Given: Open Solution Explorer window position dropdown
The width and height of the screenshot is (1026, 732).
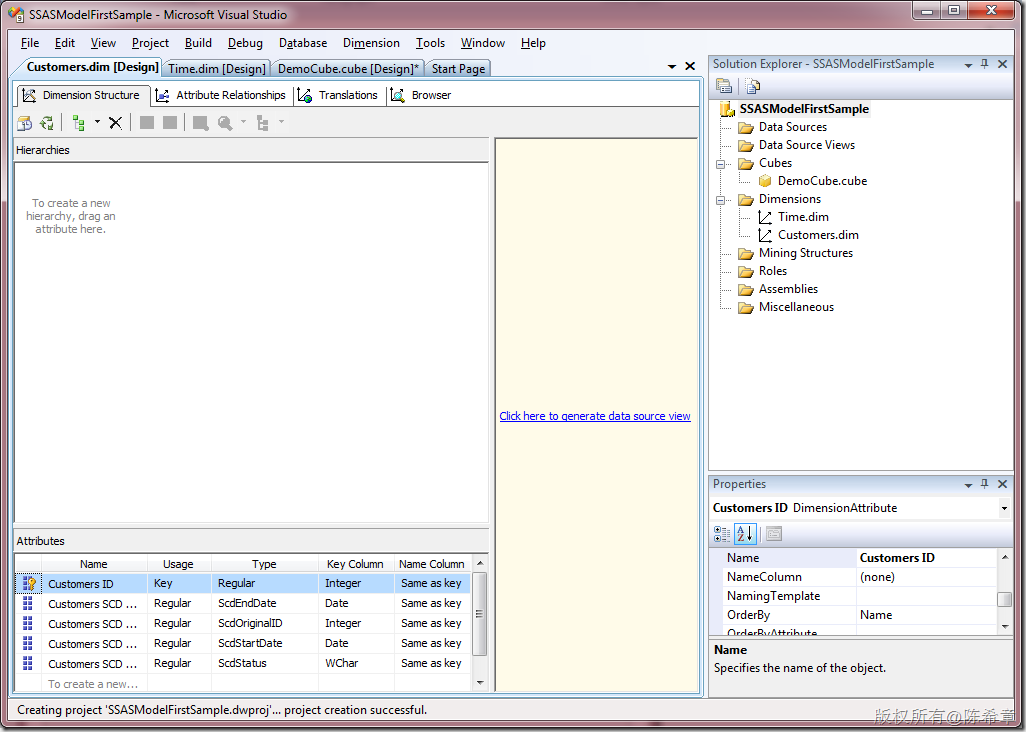Looking at the screenshot, I should (x=968, y=65).
